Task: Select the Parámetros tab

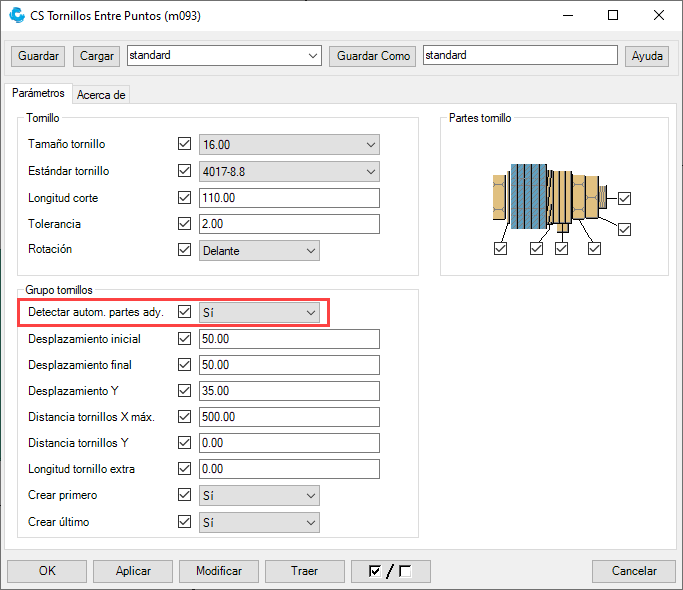Action: 39,94
